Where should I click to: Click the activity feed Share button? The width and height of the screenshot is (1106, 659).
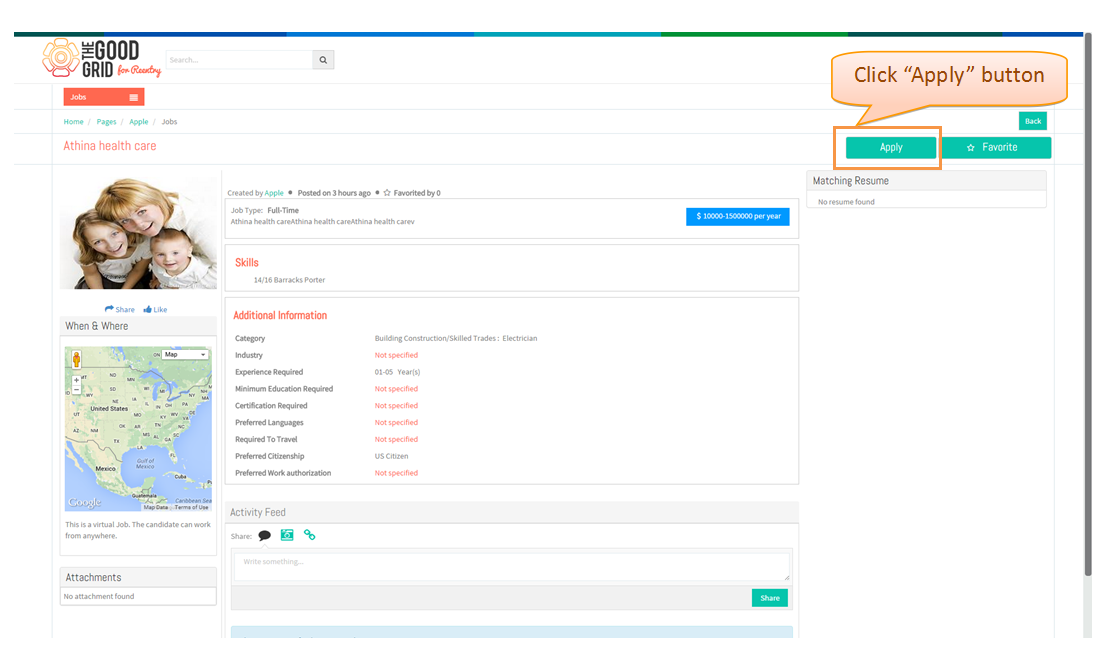[x=770, y=598]
